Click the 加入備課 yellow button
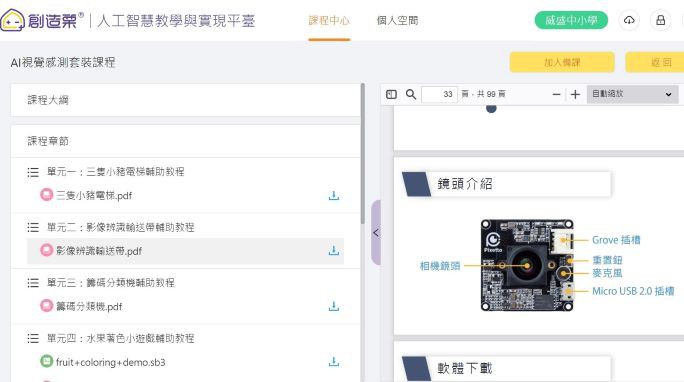Image resolution: width=684 pixels, height=382 pixels. [x=562, y=62]
